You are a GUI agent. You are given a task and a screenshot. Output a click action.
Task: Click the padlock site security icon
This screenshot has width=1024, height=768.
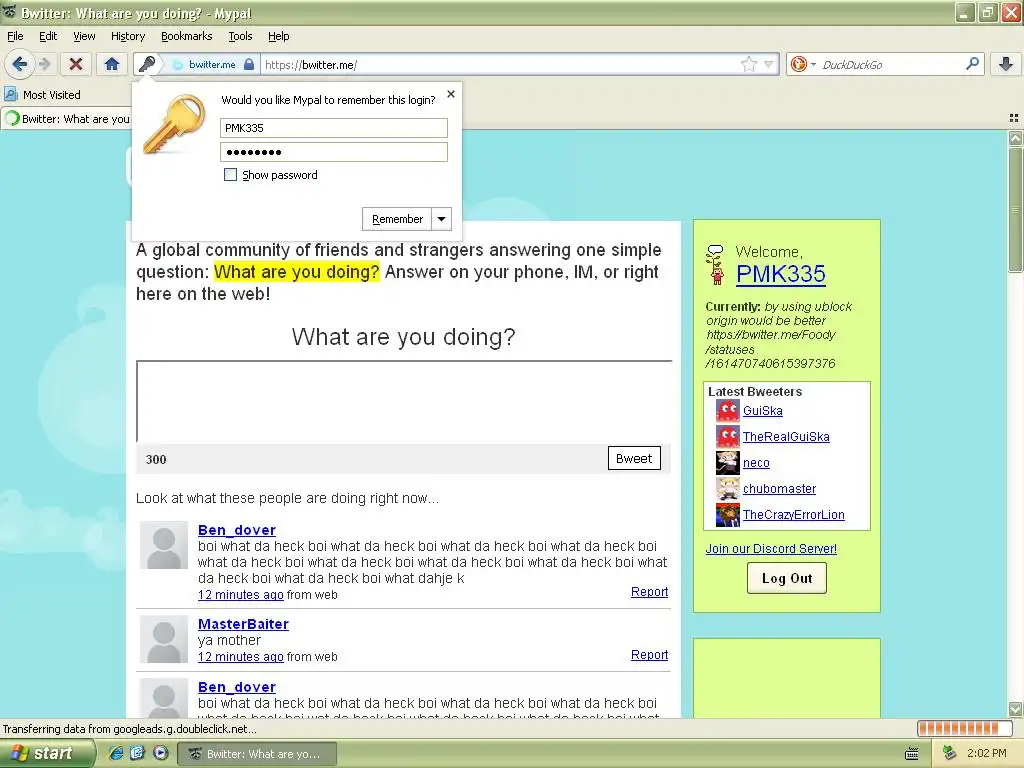249,64
